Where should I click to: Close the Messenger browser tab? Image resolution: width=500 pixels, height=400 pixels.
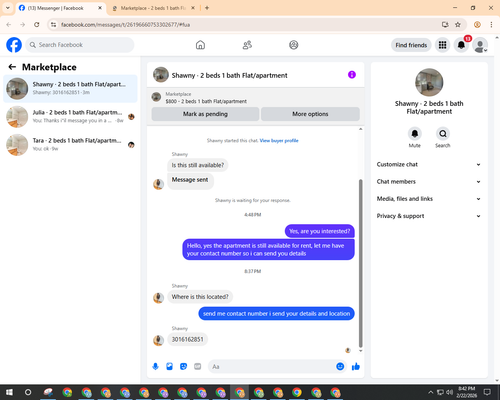100,8
